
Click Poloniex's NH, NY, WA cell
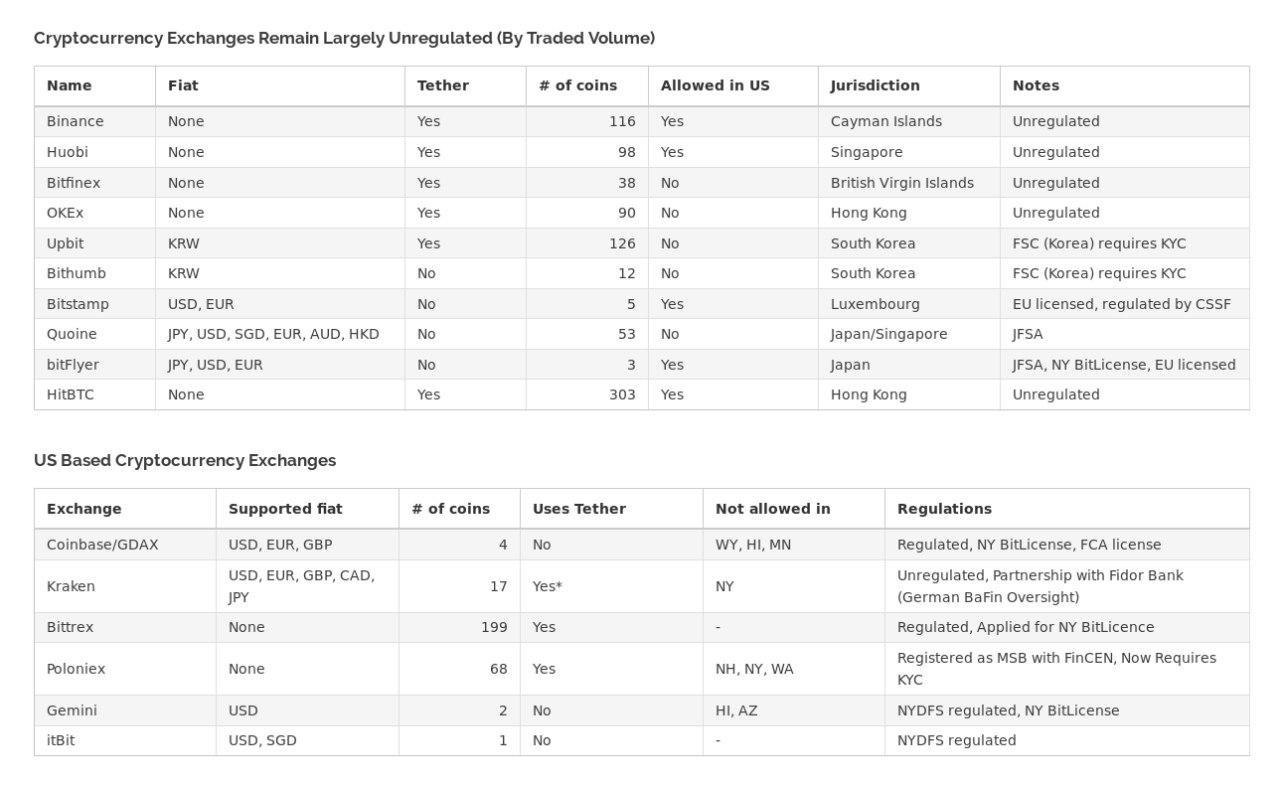click(x=754, y=669)
